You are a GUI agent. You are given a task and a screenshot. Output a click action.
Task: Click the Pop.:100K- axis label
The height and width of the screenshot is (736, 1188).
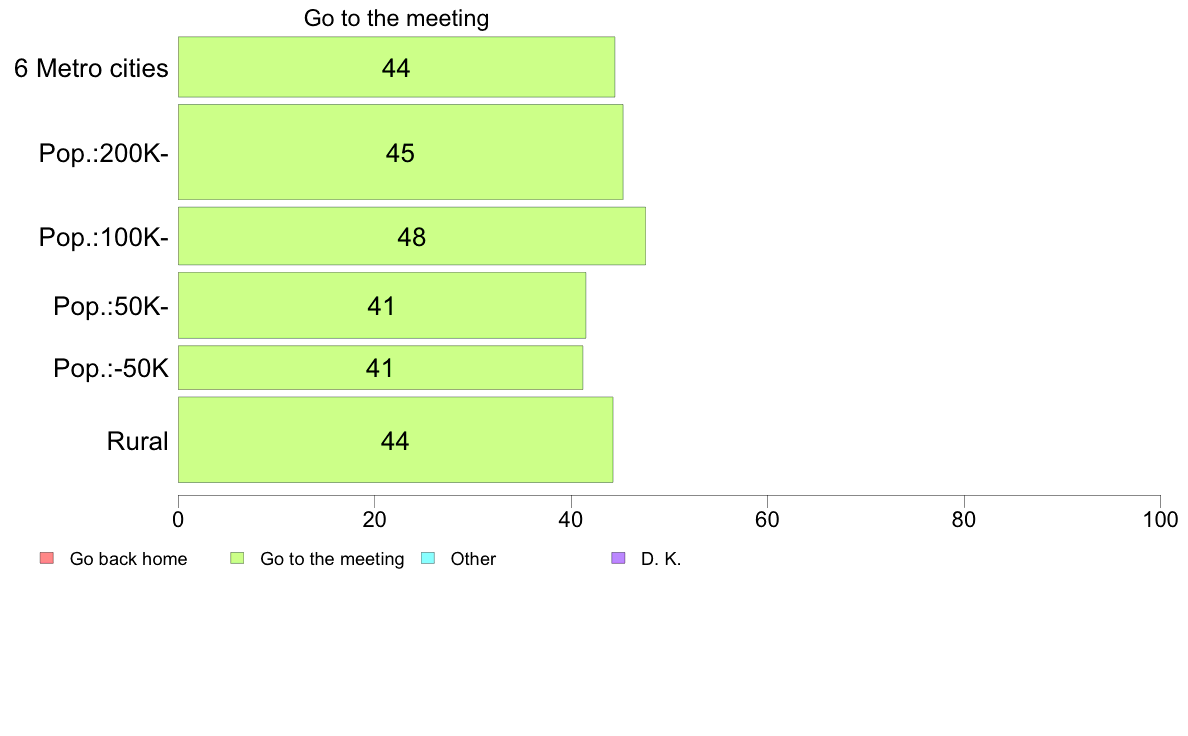(103, 237)
